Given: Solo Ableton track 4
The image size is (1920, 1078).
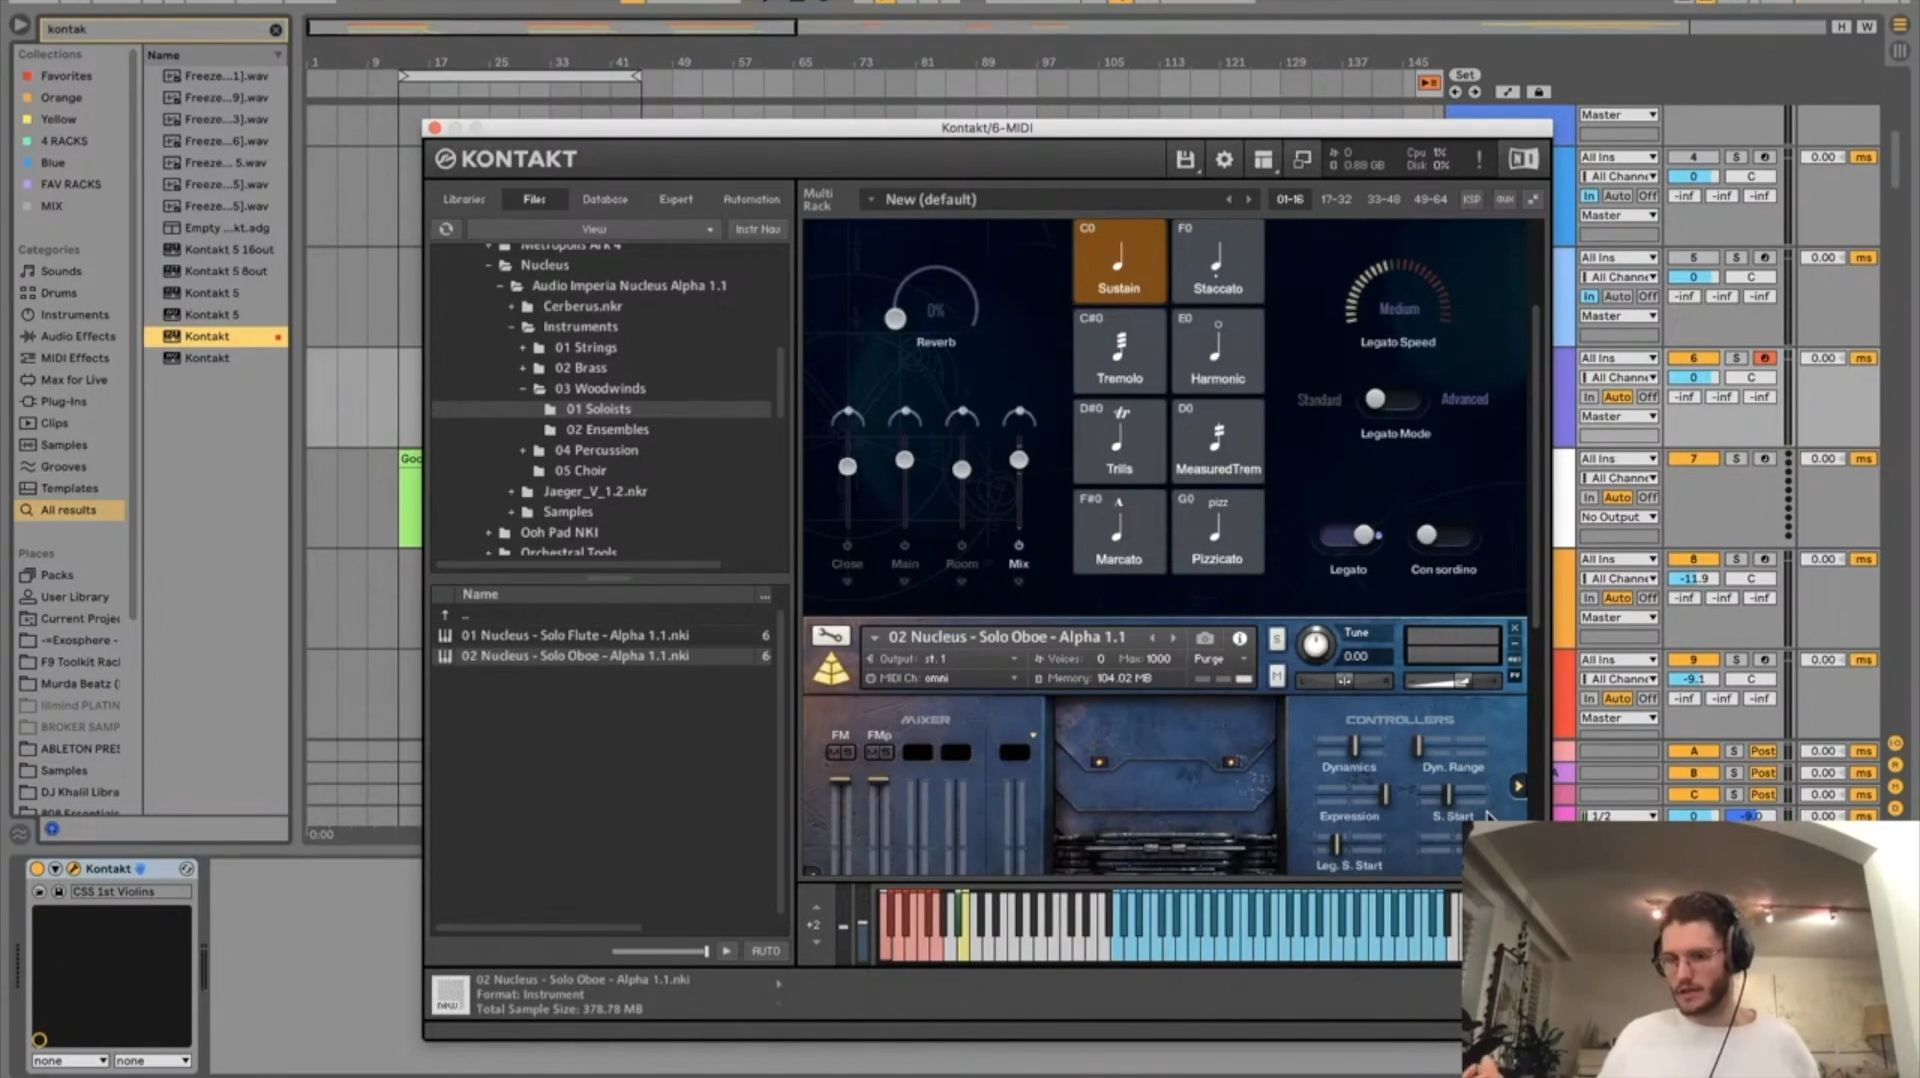Looking at the screenshot, I should [1736, 157].
